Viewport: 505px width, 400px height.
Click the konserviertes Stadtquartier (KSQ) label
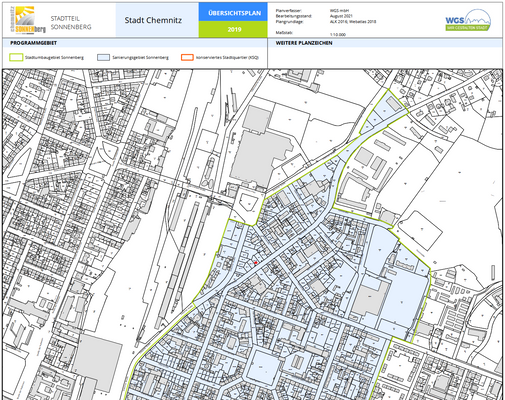(227, 58)
